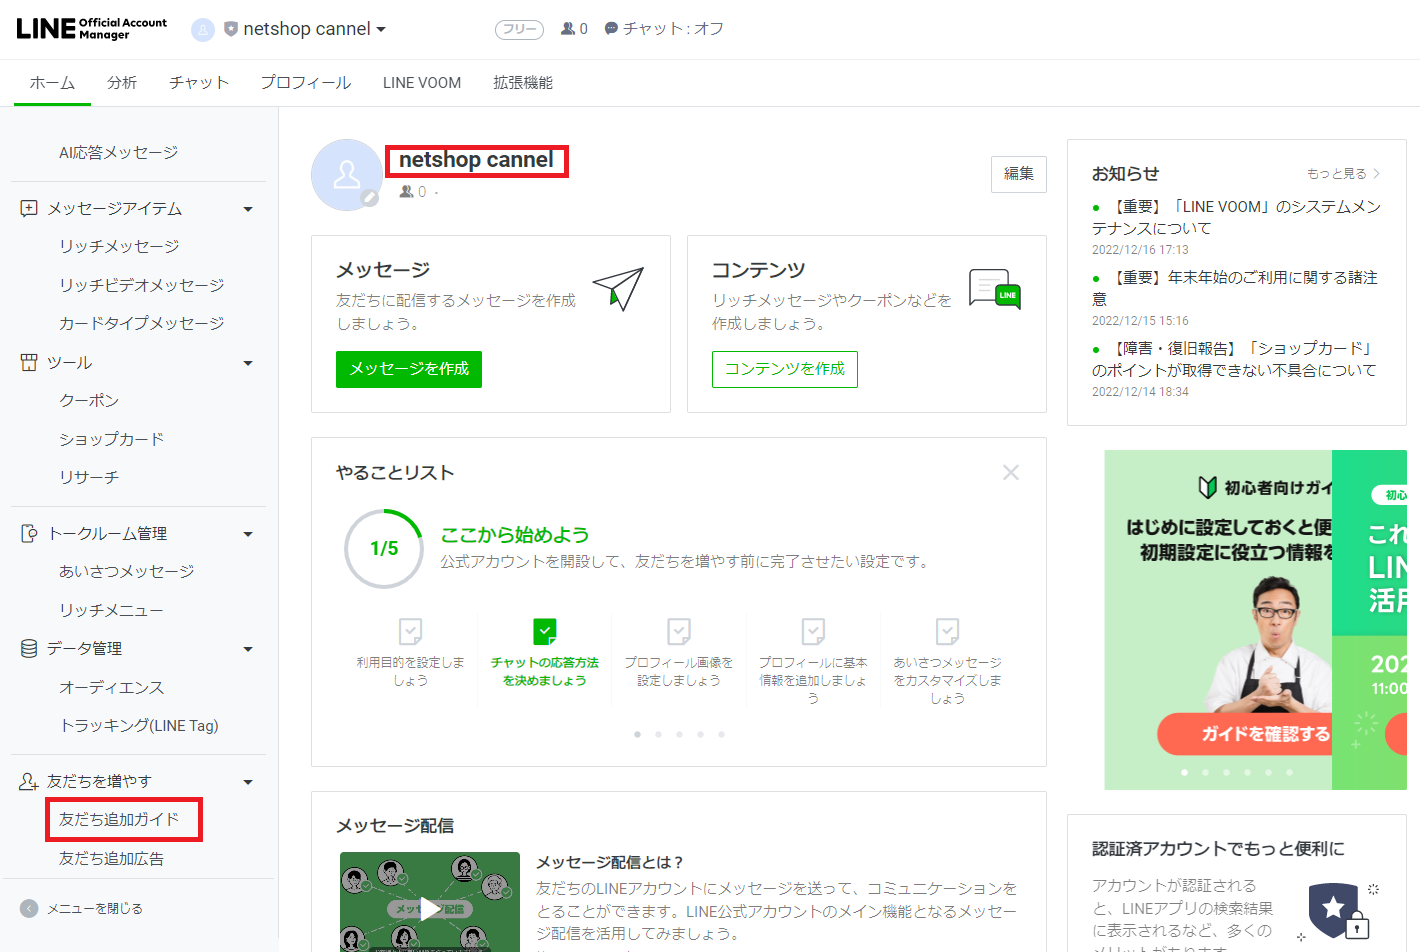Open トラッキング(LINE Tag) in sidebar
1420x952 pixels.
pos(139,725)
